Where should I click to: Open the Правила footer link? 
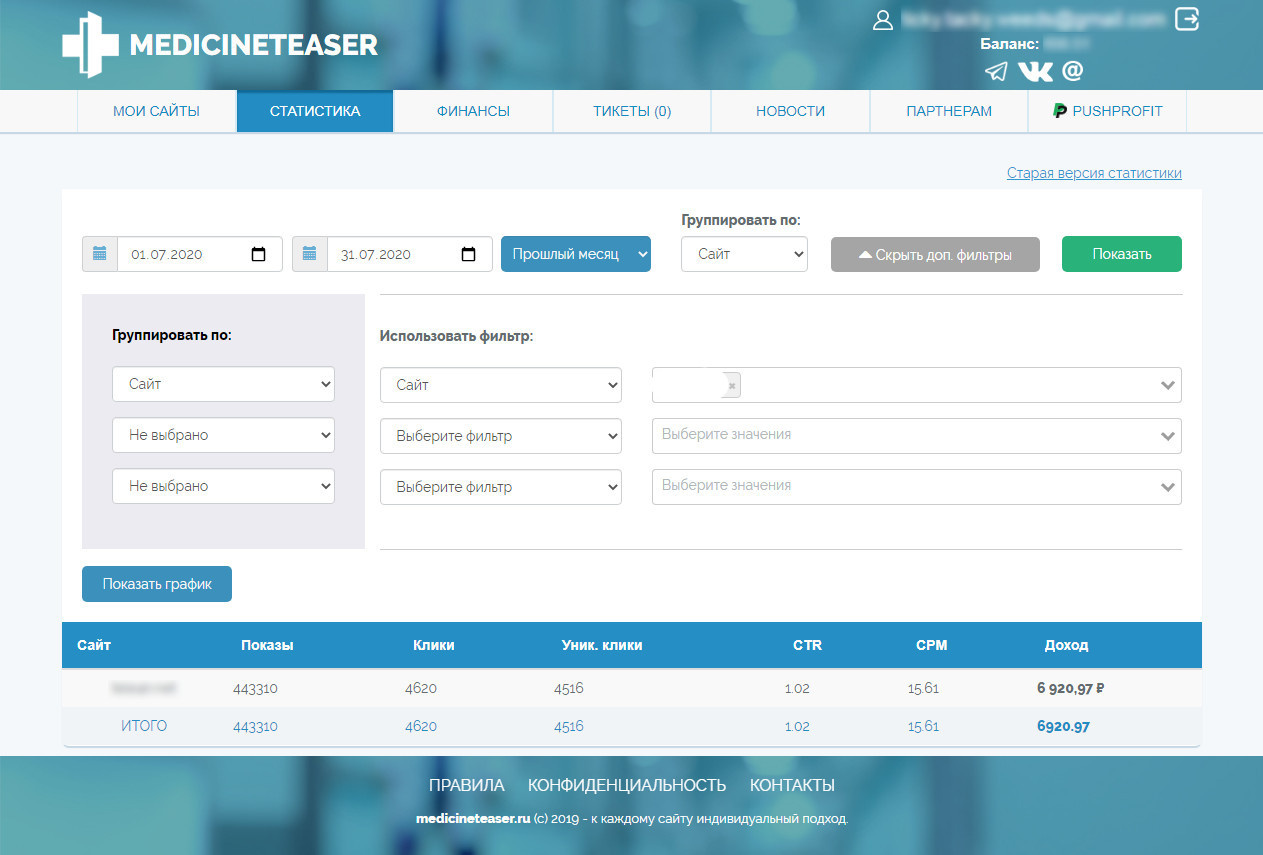click(x=466, y=785)
